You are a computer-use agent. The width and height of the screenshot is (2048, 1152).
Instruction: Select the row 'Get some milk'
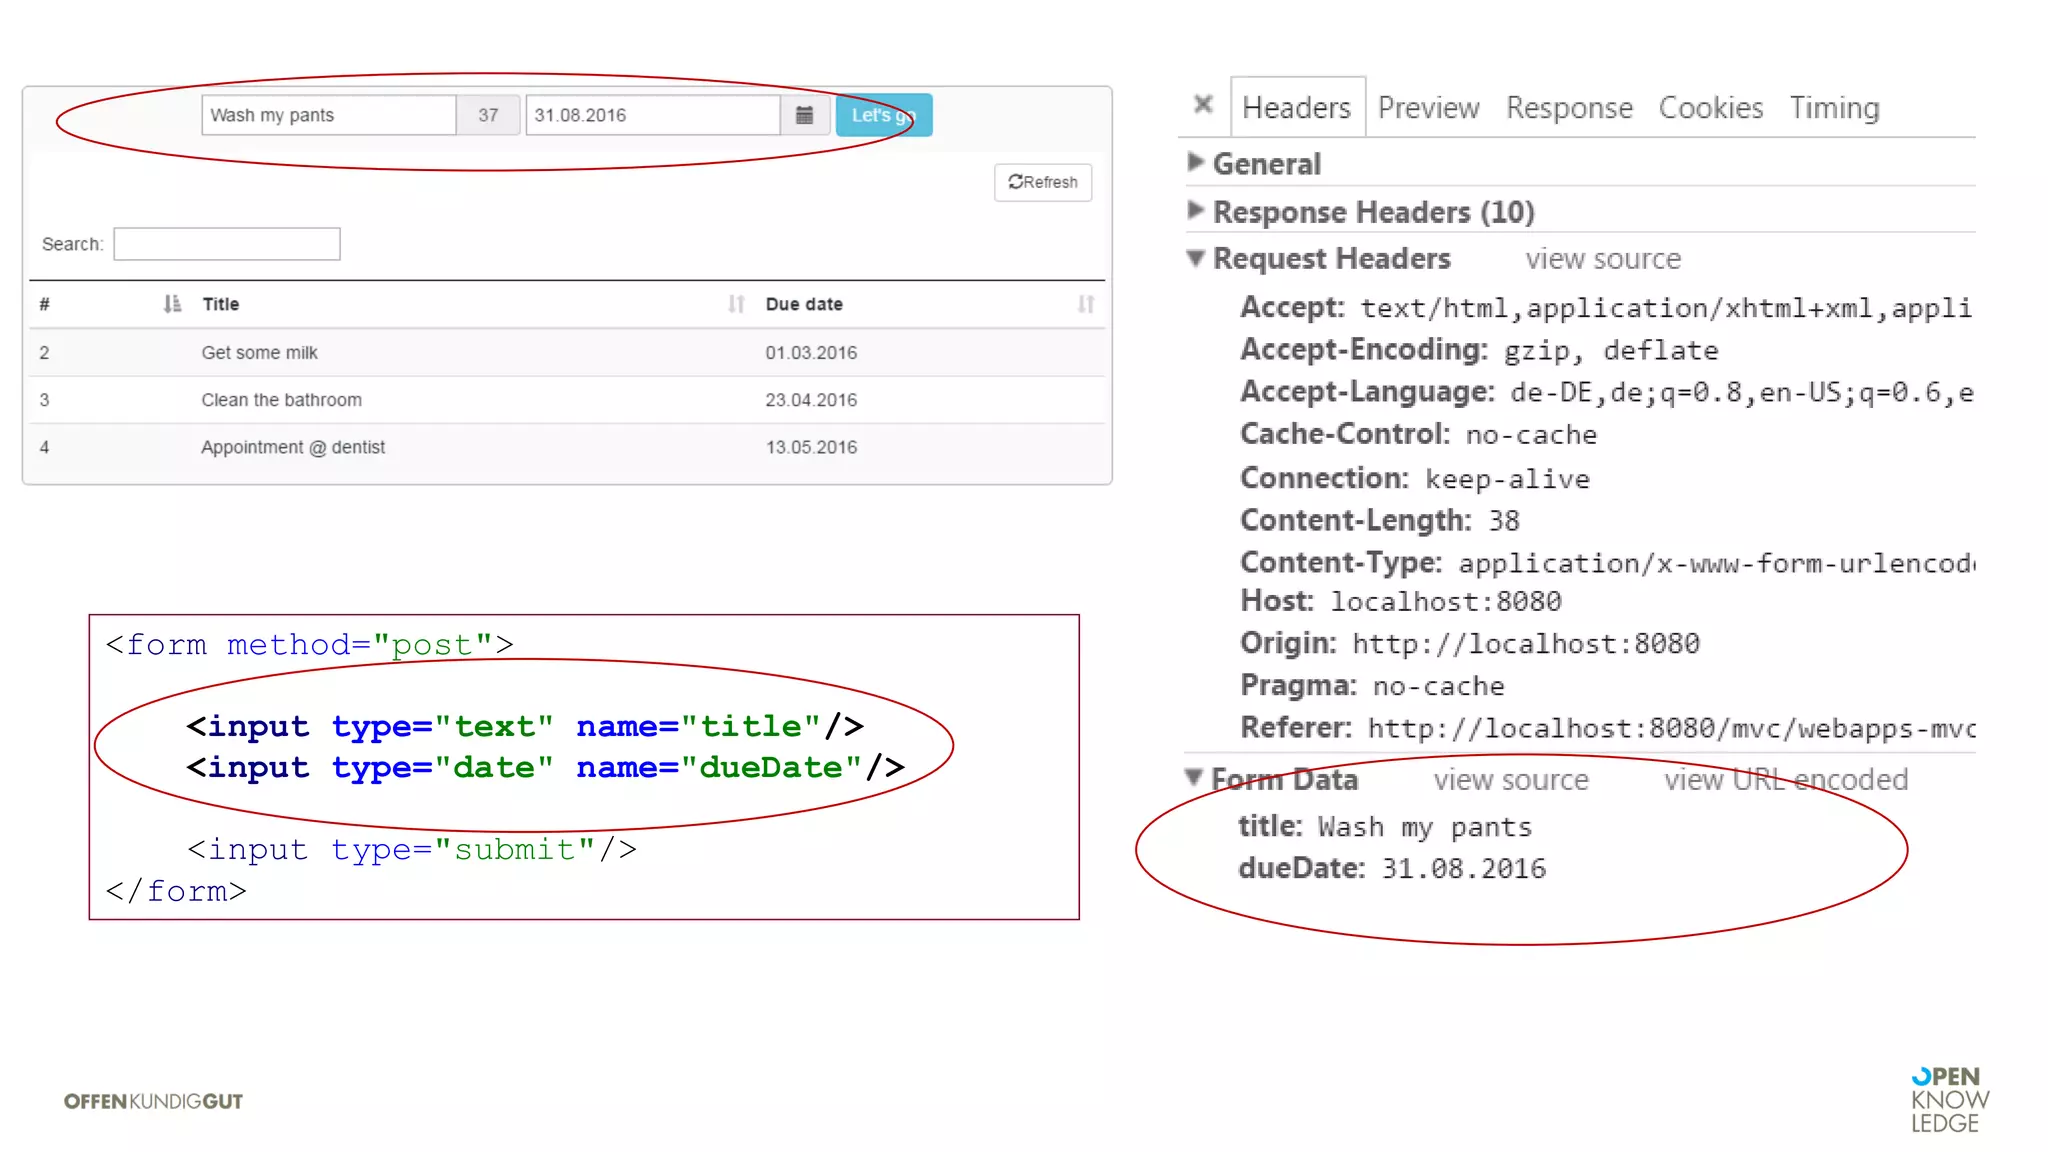click(567, 352)
